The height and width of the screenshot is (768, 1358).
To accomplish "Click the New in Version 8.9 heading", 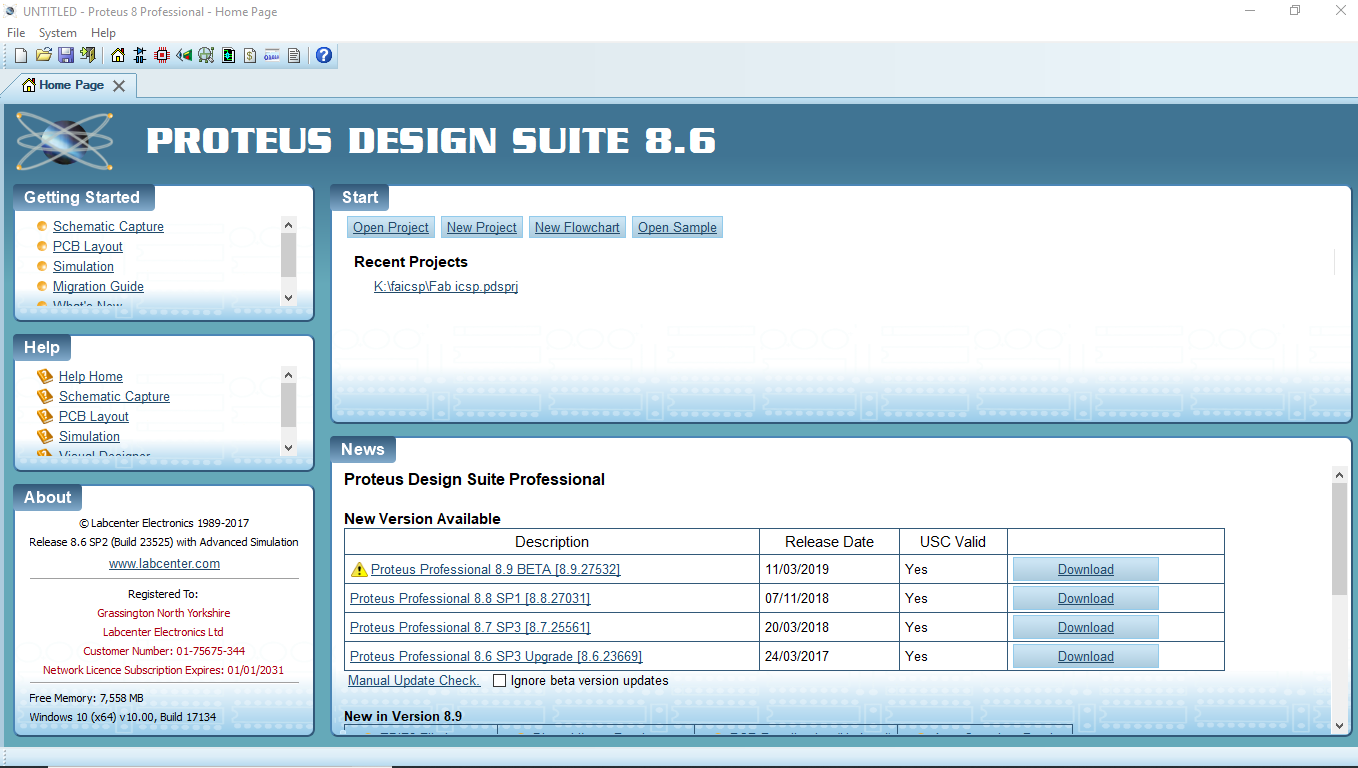I will point(403,716).
